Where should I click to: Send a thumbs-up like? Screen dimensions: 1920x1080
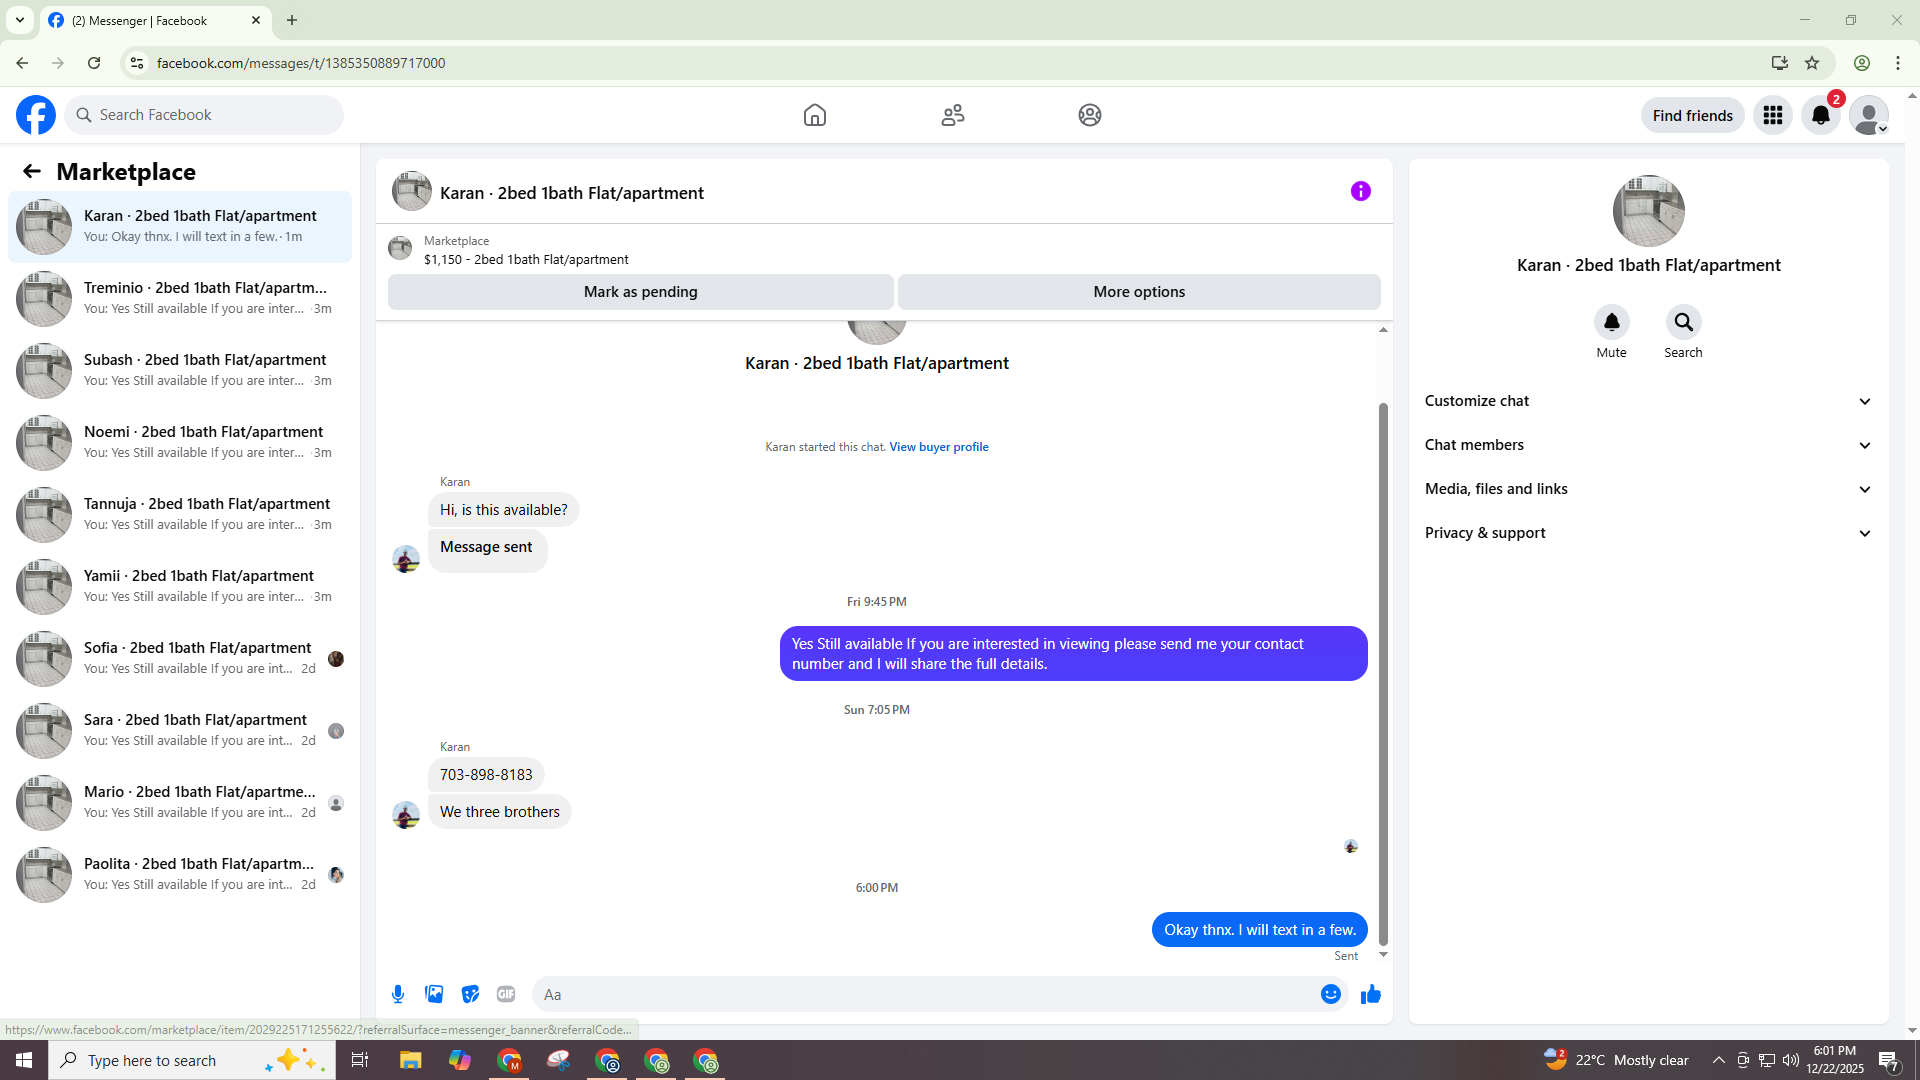1370,994
